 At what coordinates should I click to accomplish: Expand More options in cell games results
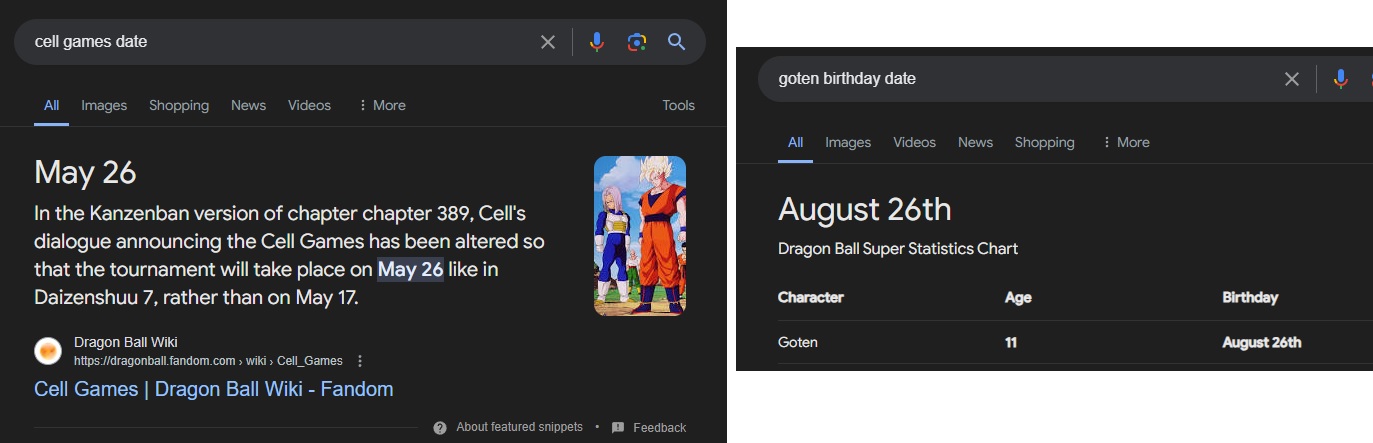click(x=381, y=105)
